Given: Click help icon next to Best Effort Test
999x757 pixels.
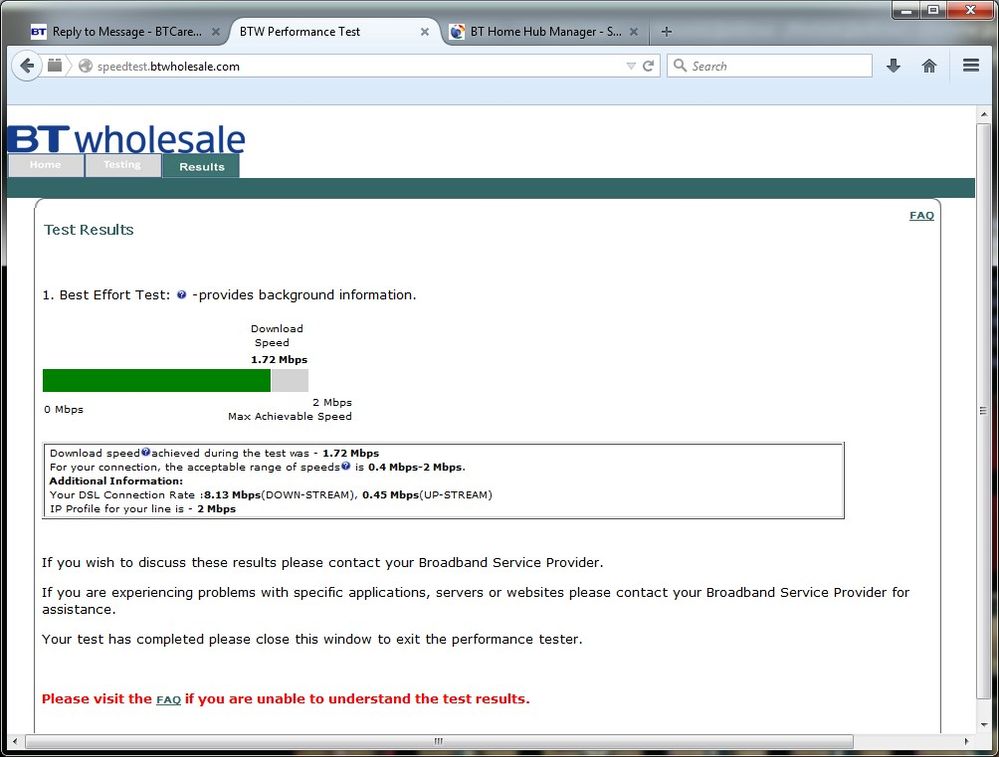Looking at the screenshot, I should click(x=182, y=294).
